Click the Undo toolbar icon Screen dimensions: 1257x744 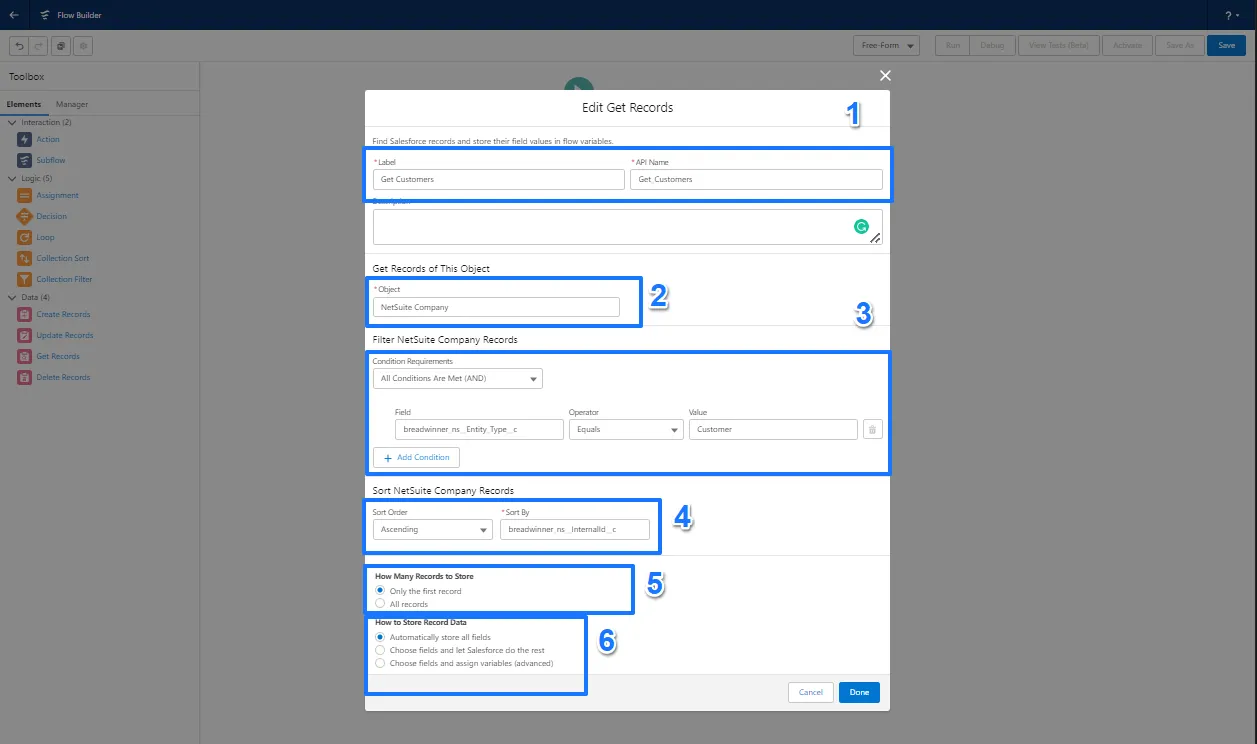point(18,46)
